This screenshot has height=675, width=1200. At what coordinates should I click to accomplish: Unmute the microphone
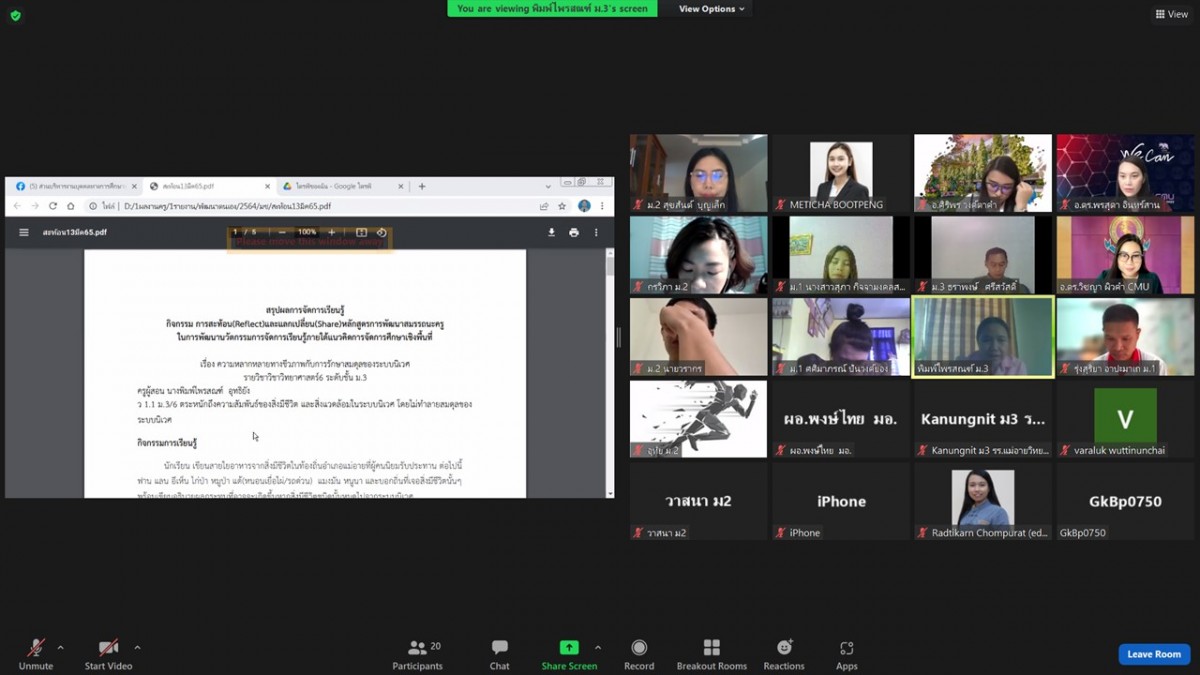pyautogui.click(x=36, y=654)
